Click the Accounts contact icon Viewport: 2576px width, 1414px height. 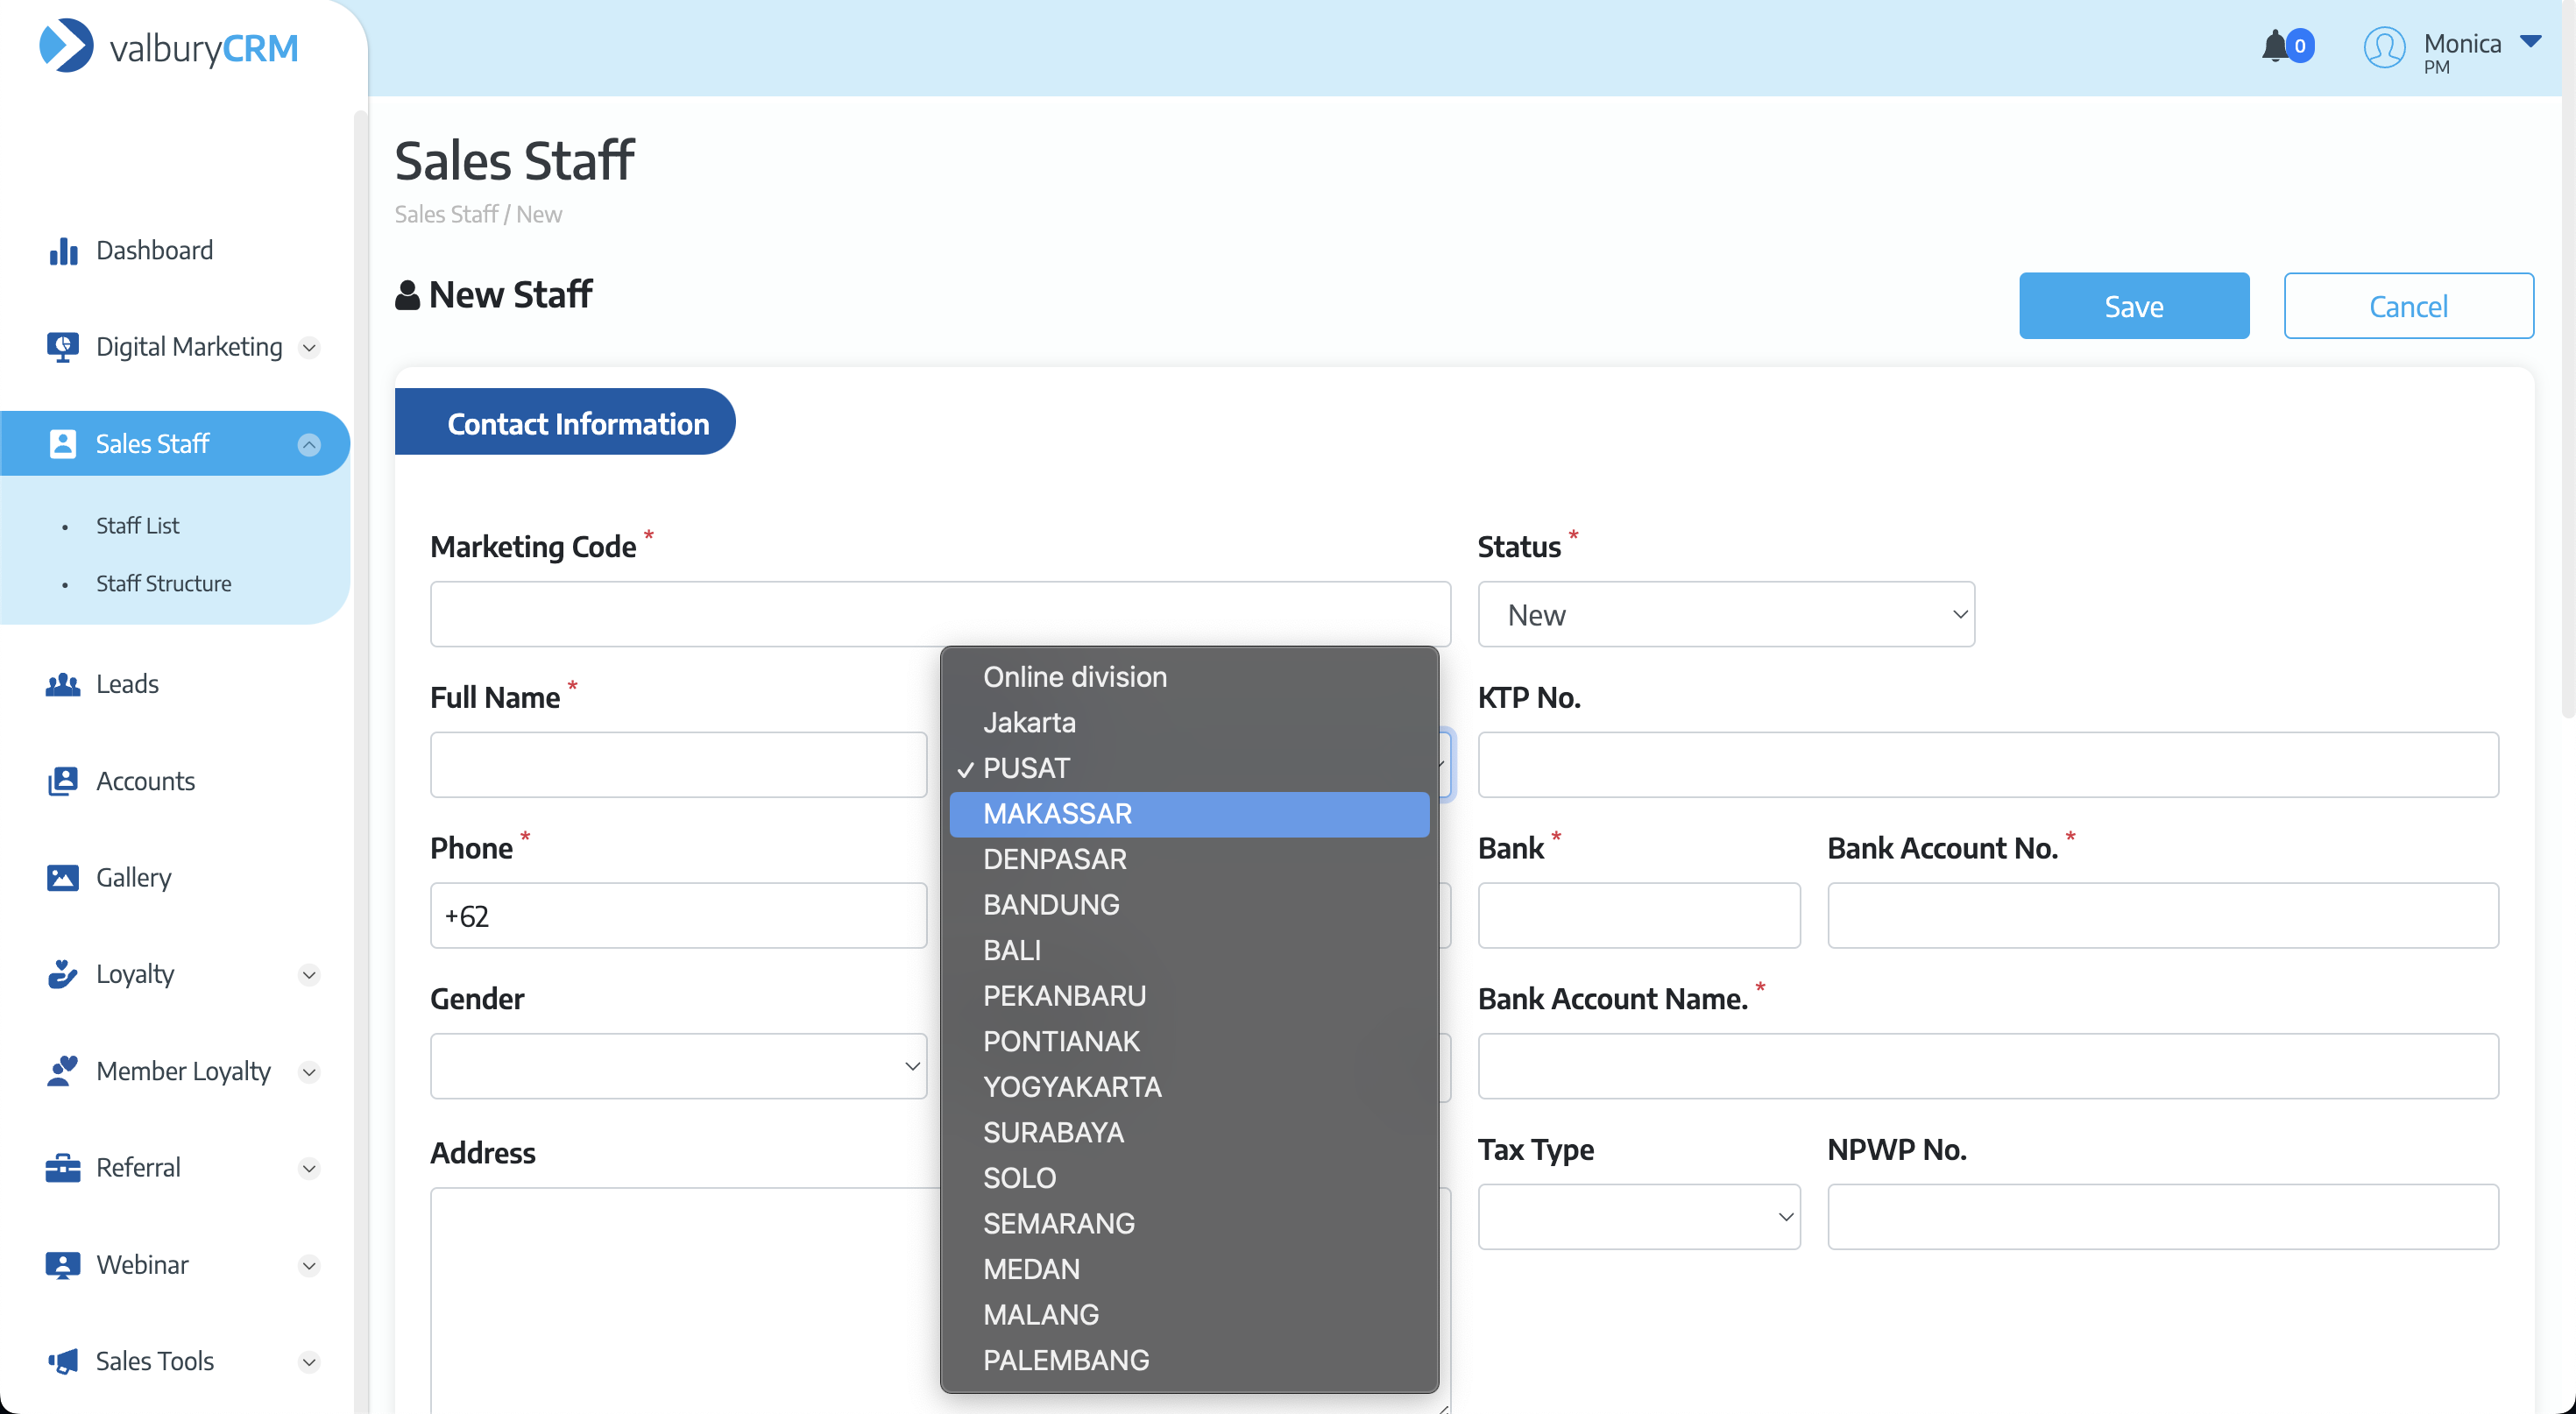pyautogui.click(x=63, y=781)
